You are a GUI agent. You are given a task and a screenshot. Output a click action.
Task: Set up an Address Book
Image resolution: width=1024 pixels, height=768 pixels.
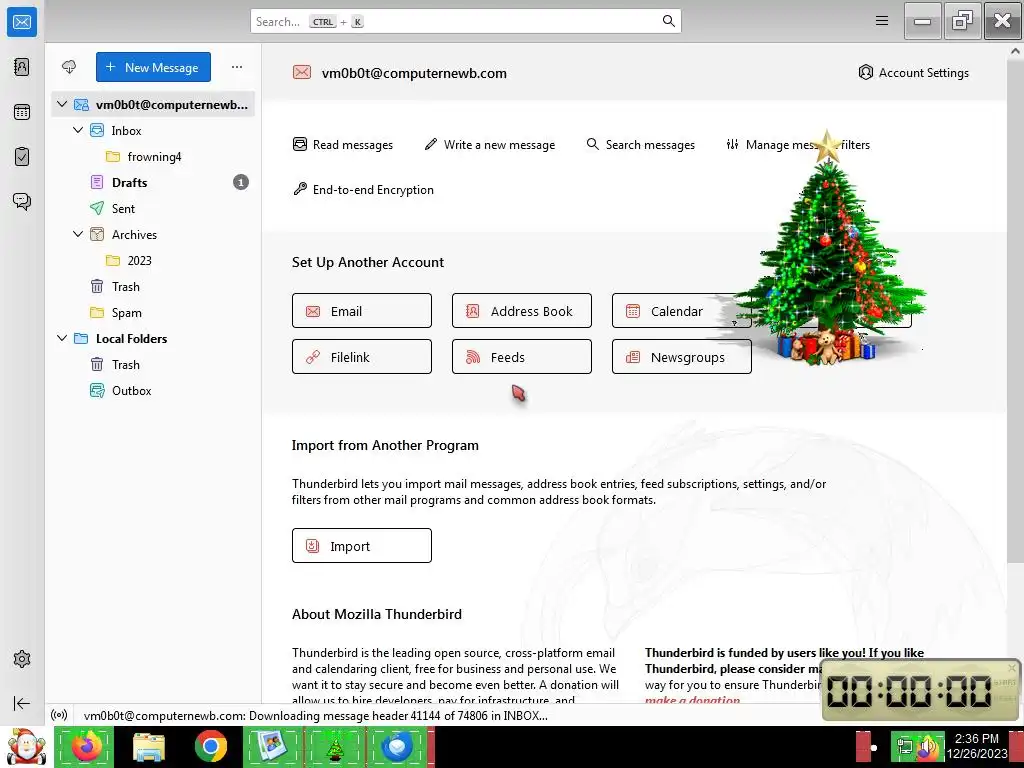point(522,311)
